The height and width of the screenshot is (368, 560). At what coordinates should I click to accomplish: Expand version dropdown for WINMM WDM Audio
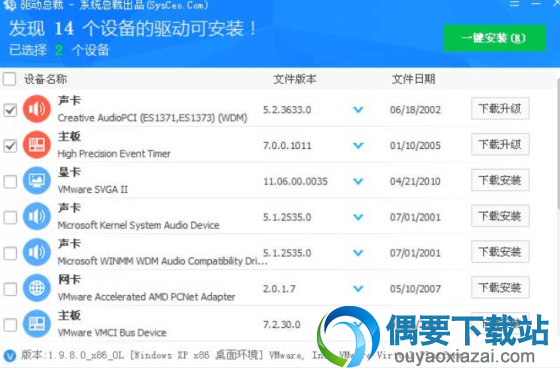[x=358, y=253]
